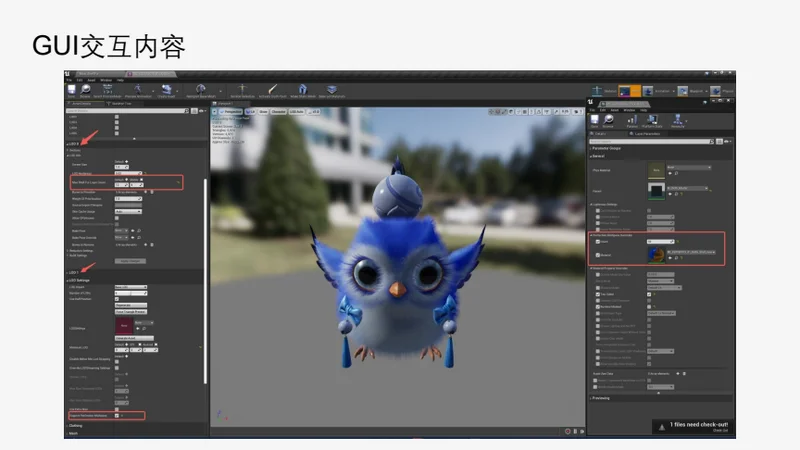Image resolution: width=800 pixels, height=450 pixels.
Task: Activate the Section Selection tool
Action: click(242, 90)
